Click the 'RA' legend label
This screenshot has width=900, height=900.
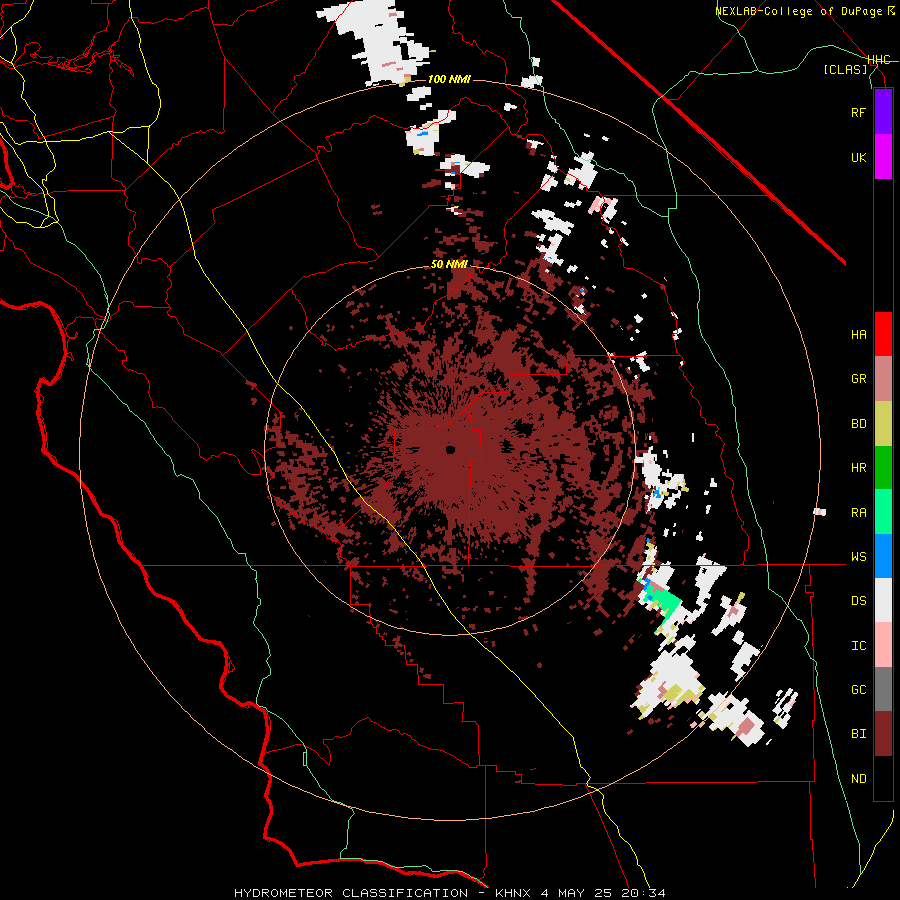(x=858, y=512)
